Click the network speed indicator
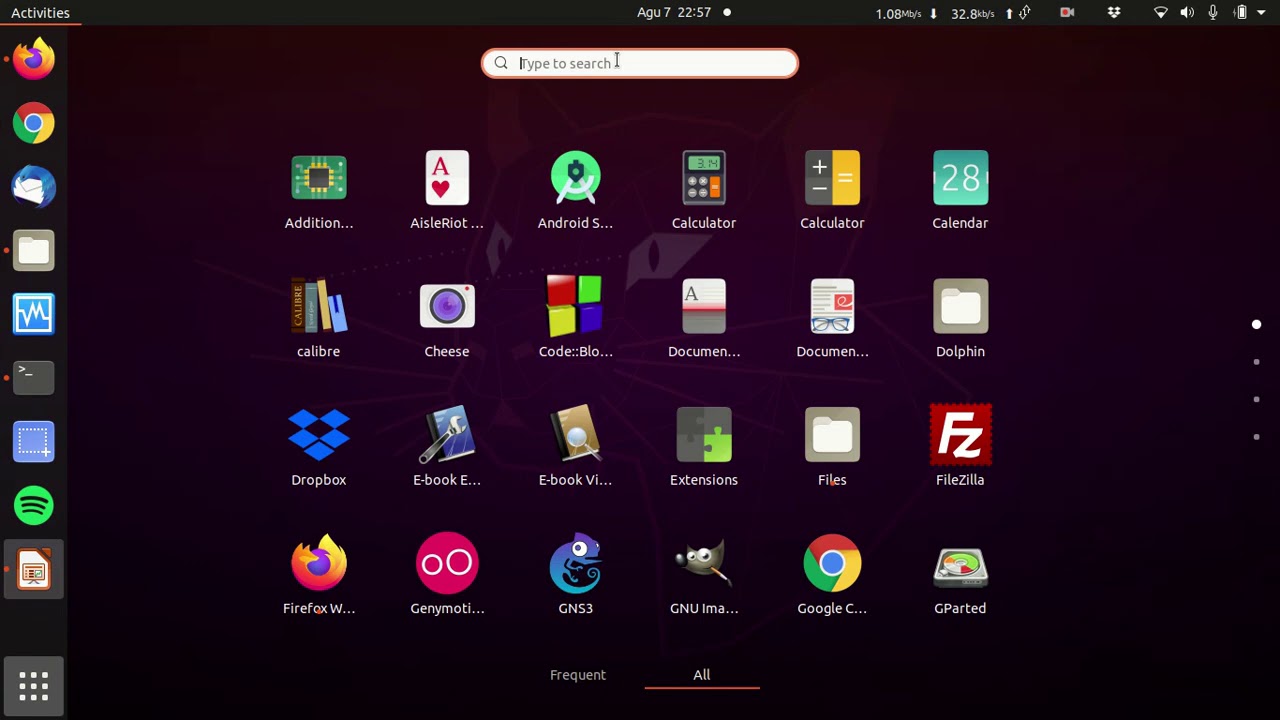 [x=950, y=13]
